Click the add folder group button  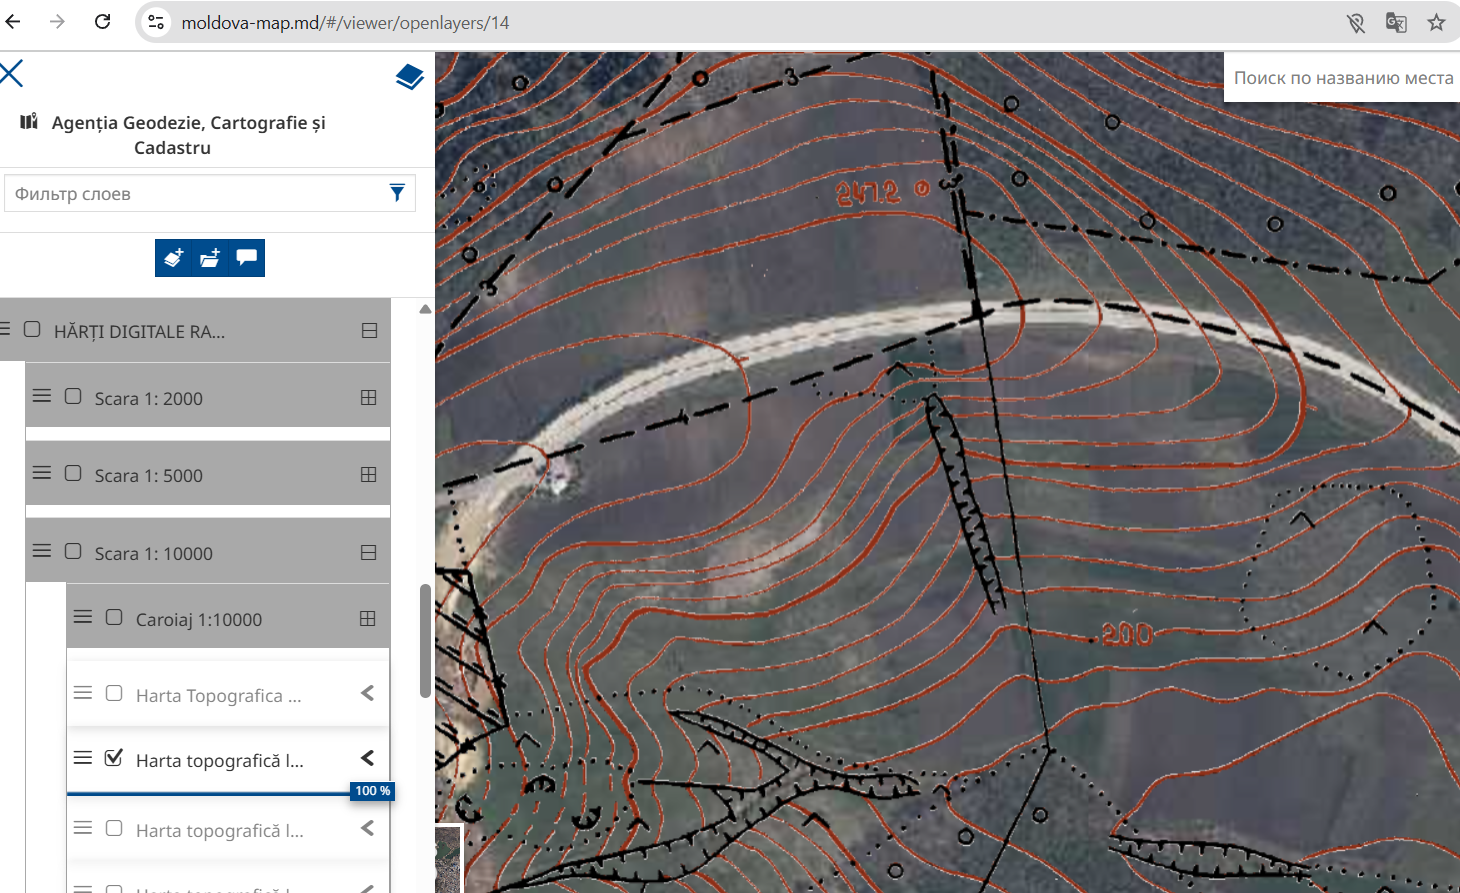[x=210, y=258]
